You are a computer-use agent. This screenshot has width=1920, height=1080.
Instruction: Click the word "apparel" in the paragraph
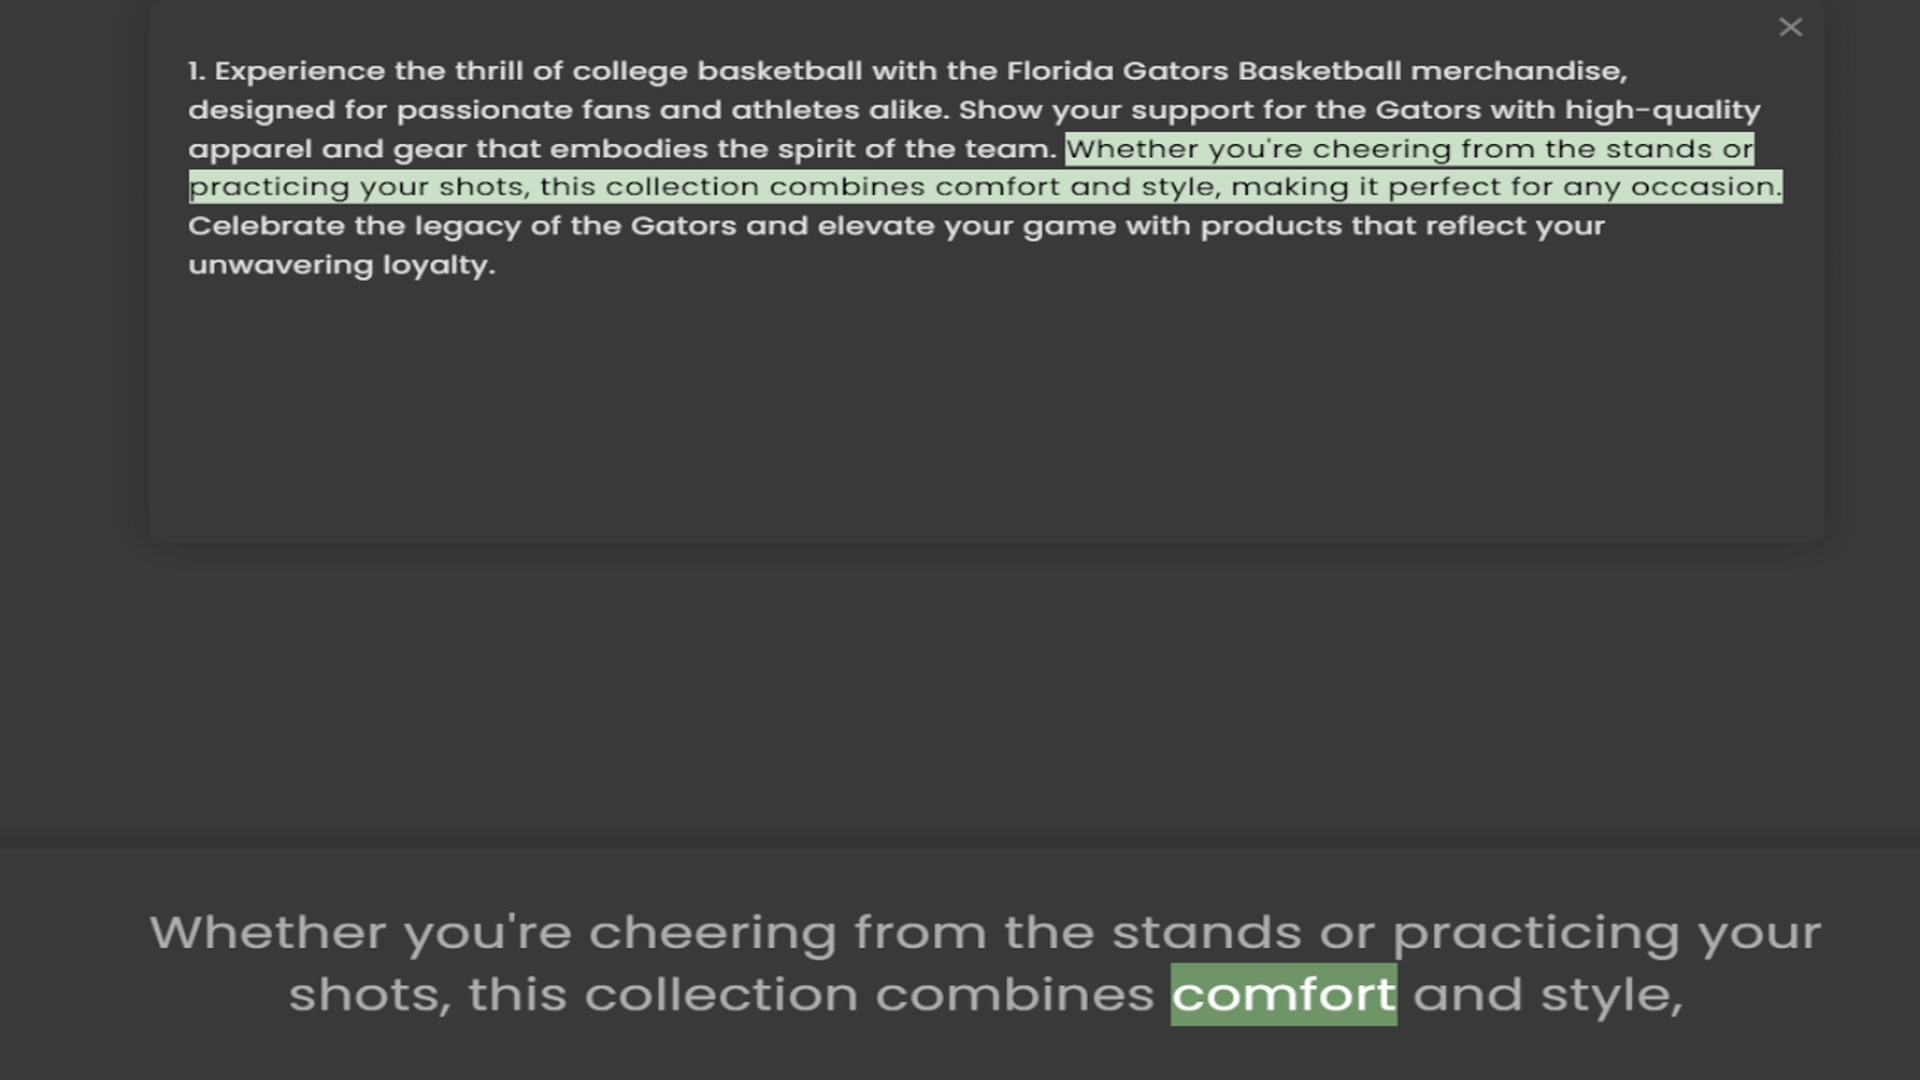tap(250, 149)
